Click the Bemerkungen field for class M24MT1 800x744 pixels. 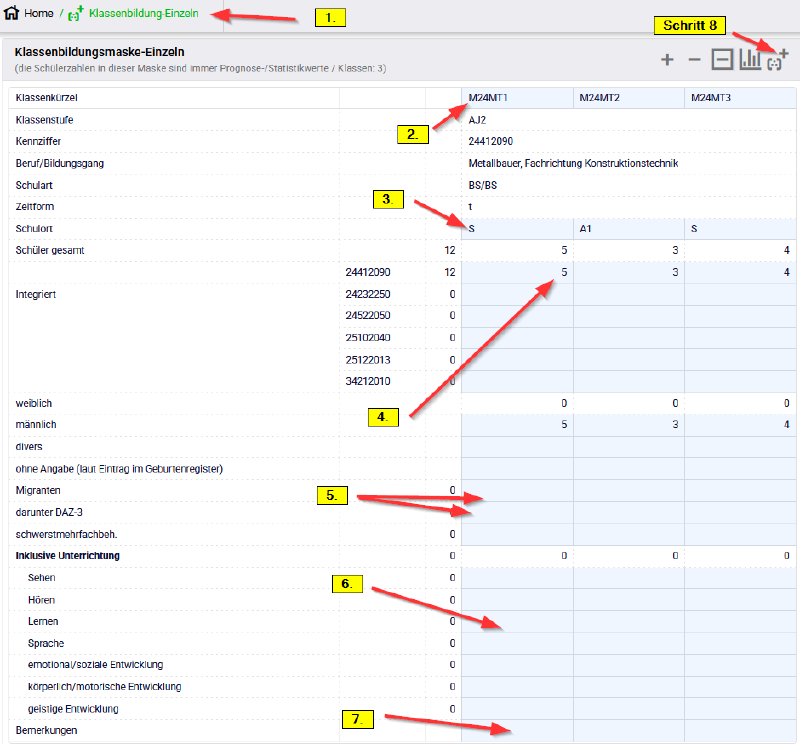pos(516,731)
